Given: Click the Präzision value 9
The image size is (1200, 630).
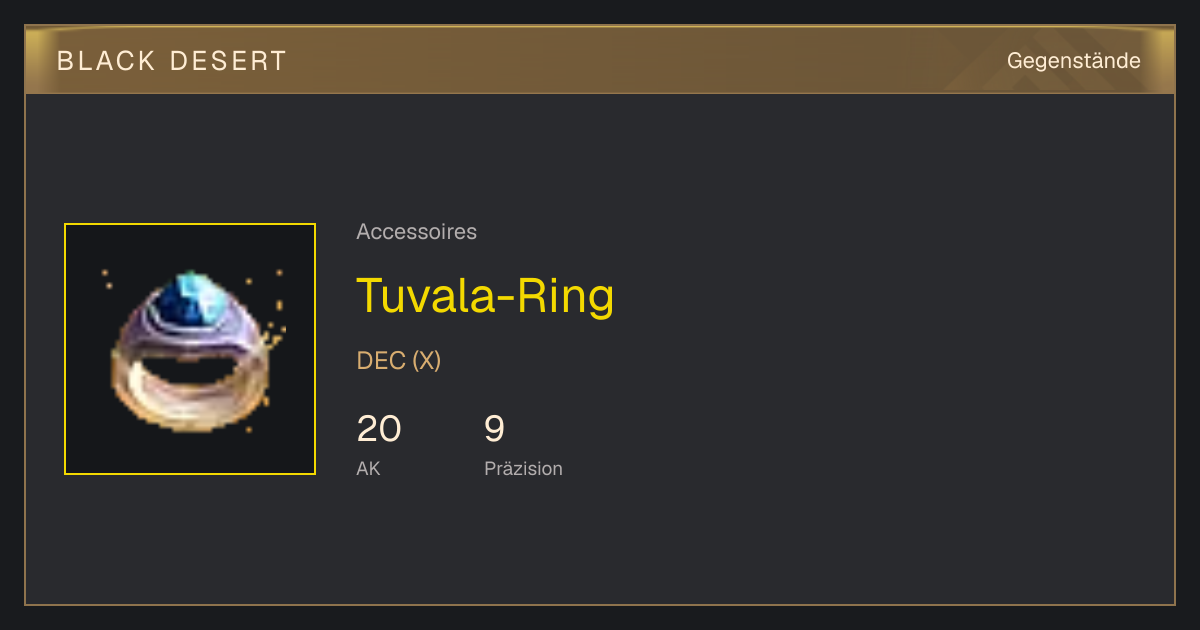Looking at the screenshot, I should pyautogui.click(x=495, y=429).
